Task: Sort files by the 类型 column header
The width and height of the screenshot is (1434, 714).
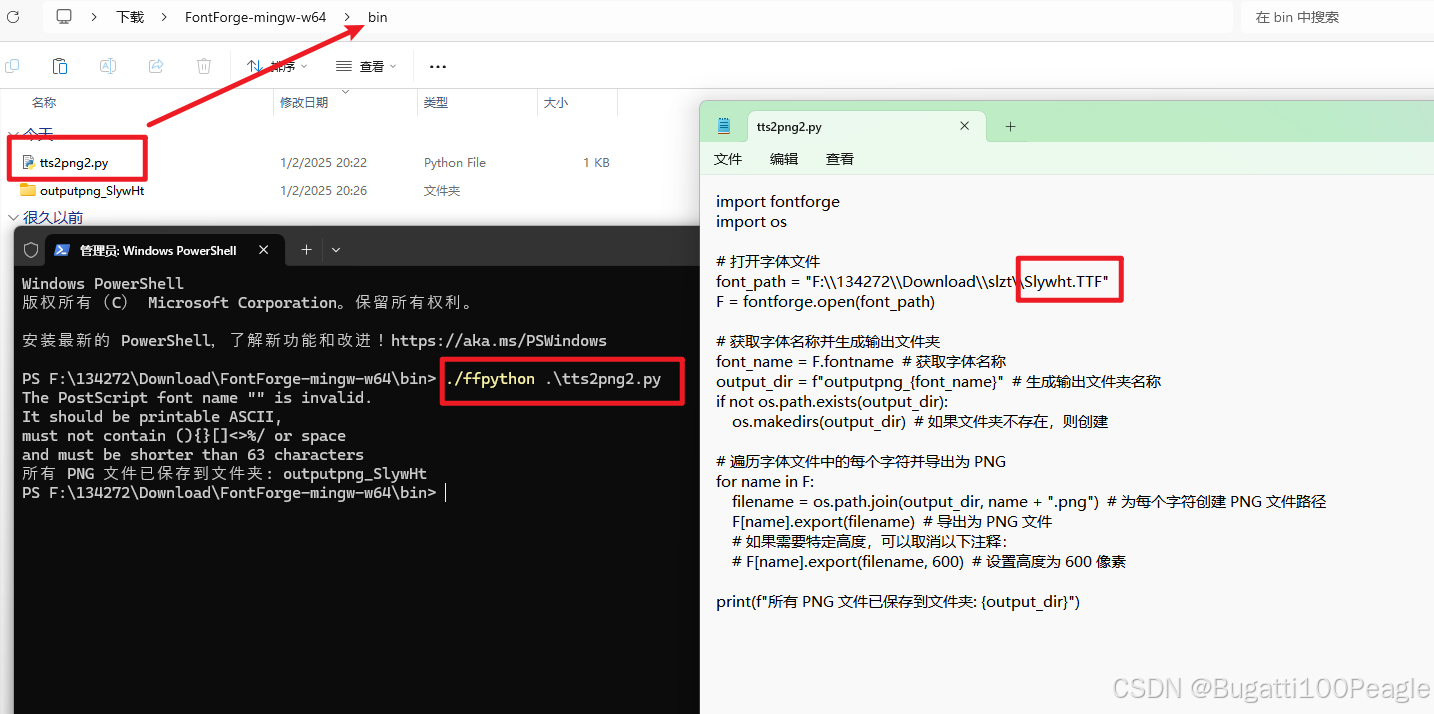Action: click(436, 102)
